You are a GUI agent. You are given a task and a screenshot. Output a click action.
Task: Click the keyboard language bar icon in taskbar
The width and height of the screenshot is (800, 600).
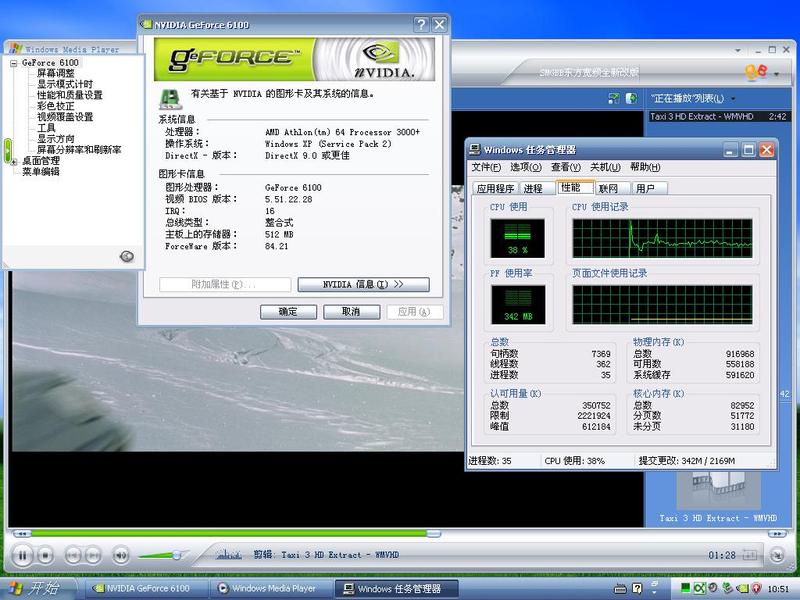620,589
